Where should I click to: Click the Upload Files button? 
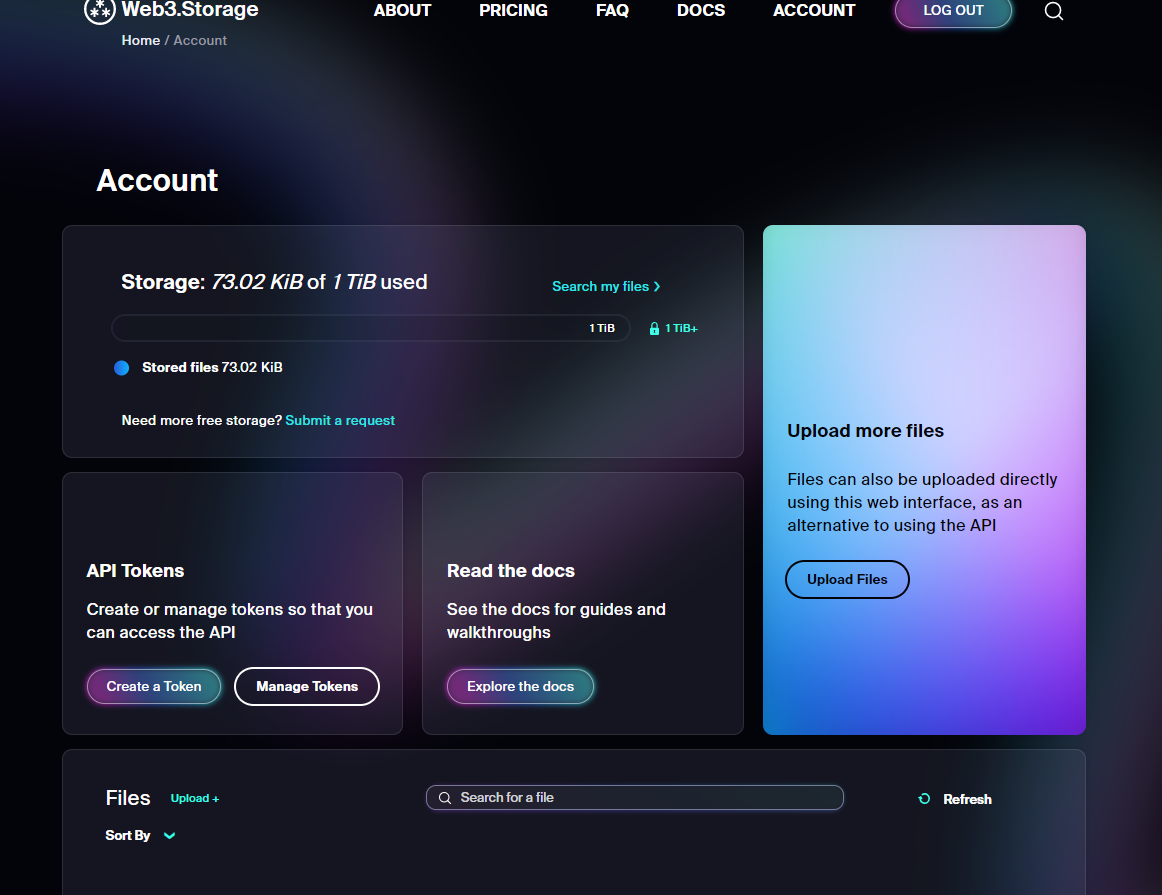click(847, 579)
